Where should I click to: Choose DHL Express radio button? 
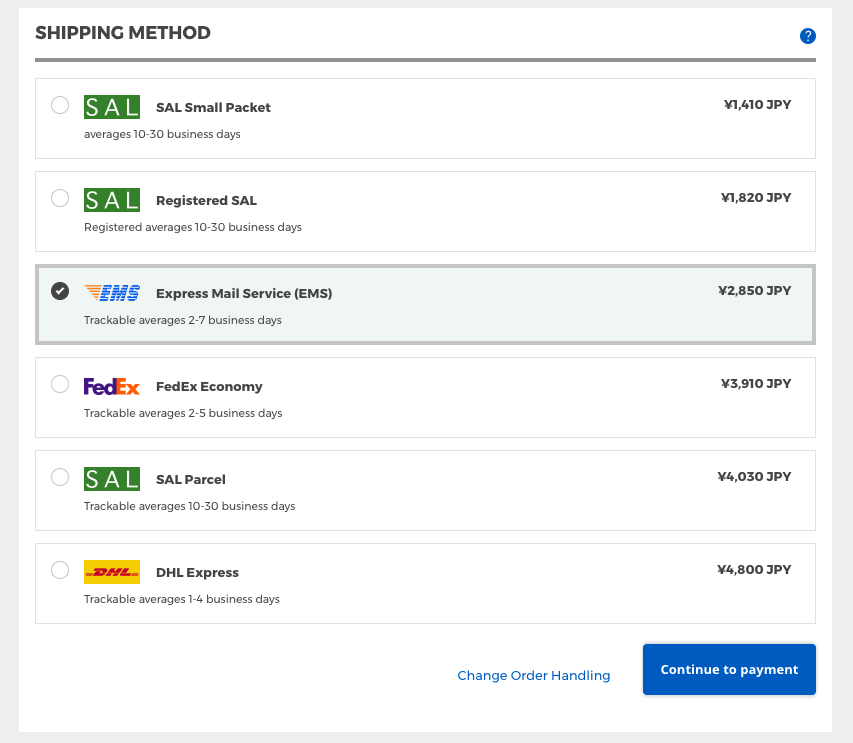click(60, 570)
